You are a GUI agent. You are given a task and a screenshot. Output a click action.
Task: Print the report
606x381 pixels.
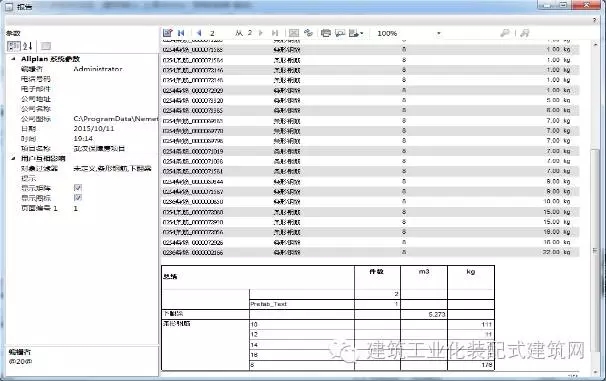[326, 33]
